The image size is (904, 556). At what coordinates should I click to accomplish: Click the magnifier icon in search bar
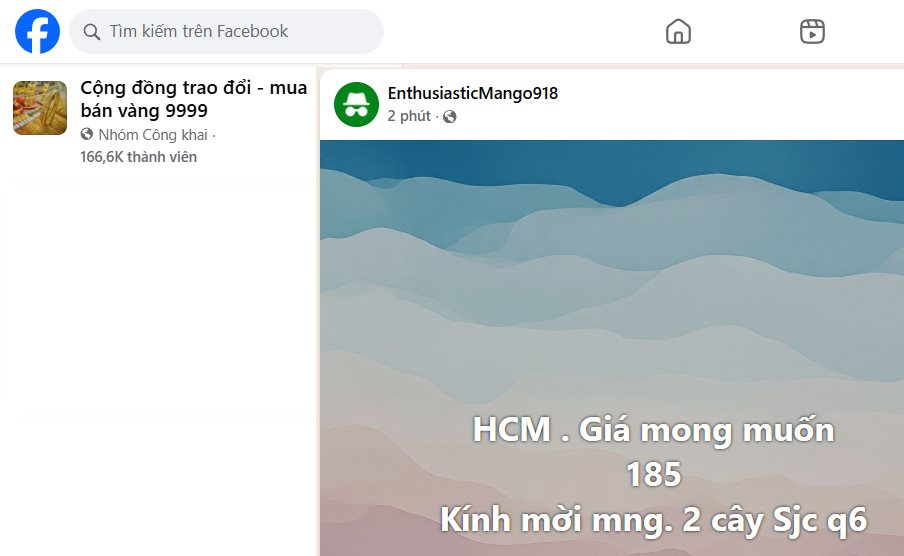92,32
